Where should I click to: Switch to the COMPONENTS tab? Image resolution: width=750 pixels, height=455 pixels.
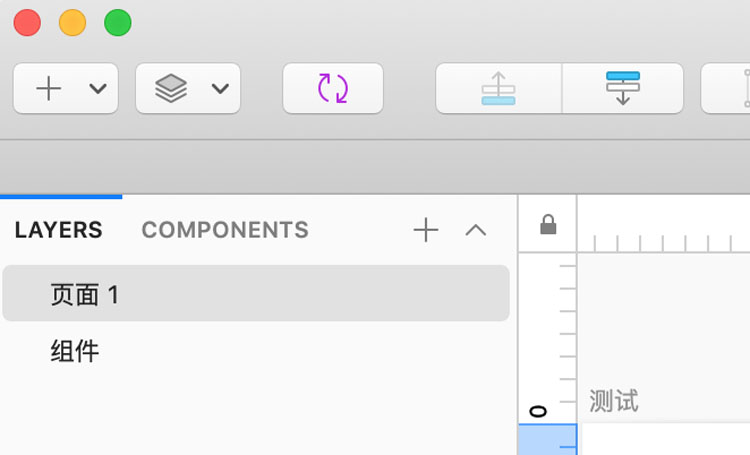coord(225,230)
